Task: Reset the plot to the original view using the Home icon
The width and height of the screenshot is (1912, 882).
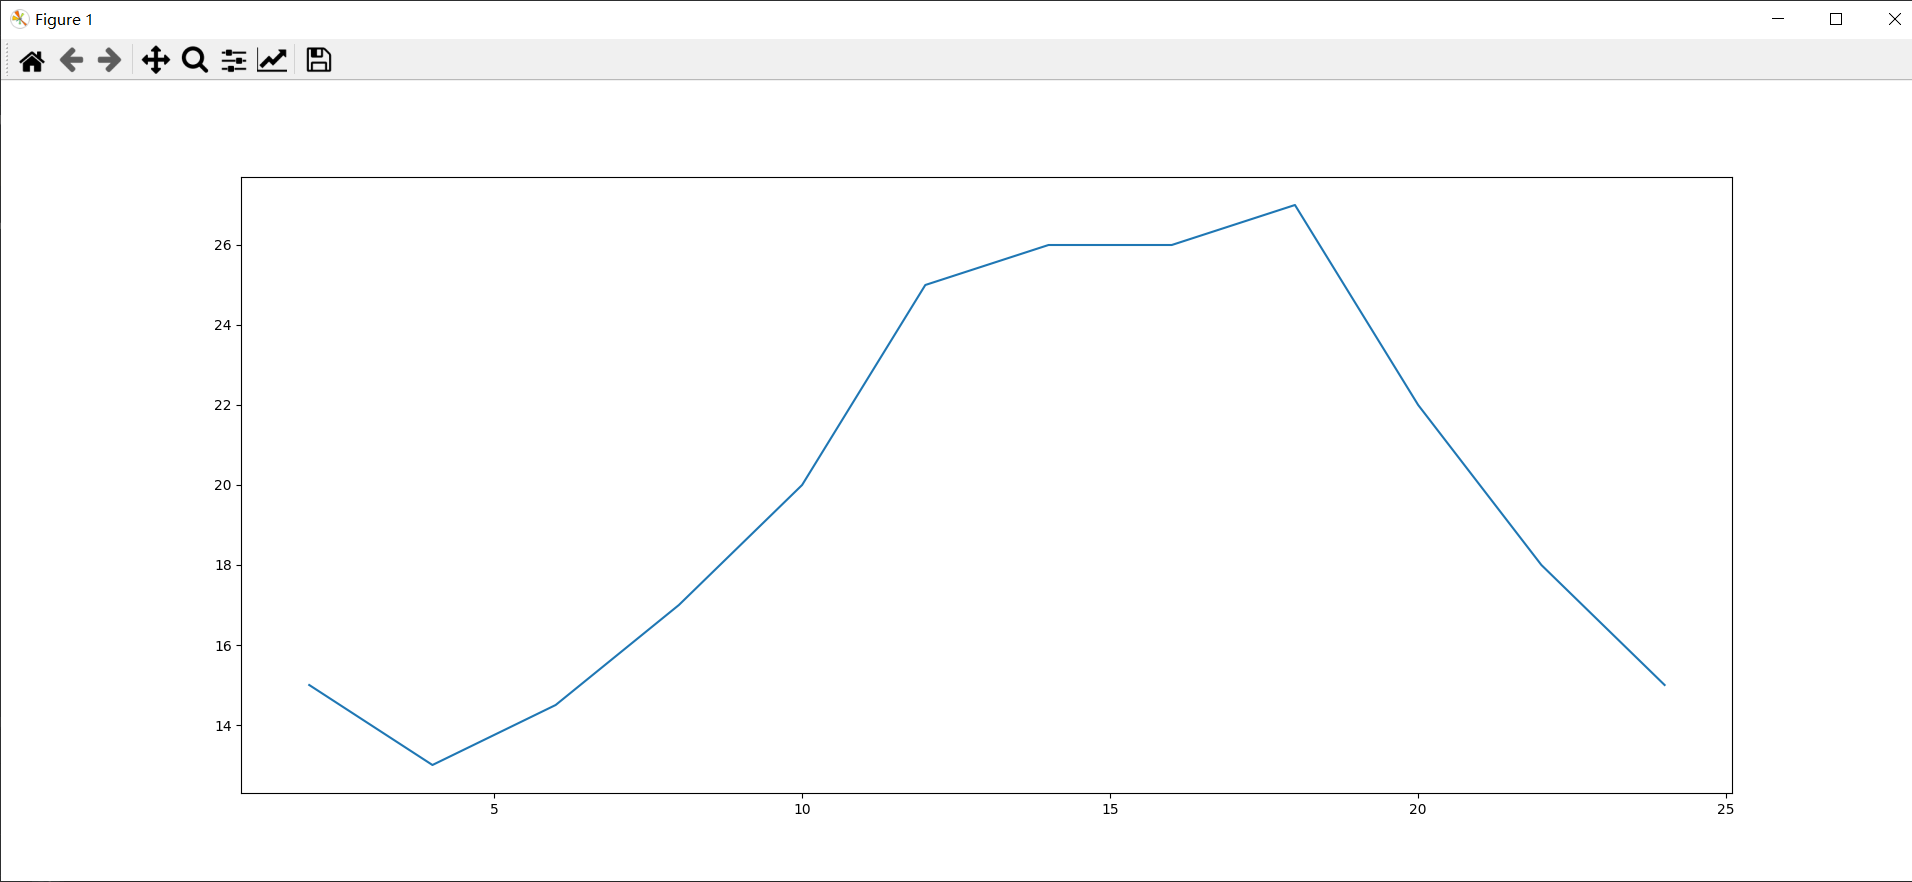Action: pyautogui.click(x=32, y=60)
